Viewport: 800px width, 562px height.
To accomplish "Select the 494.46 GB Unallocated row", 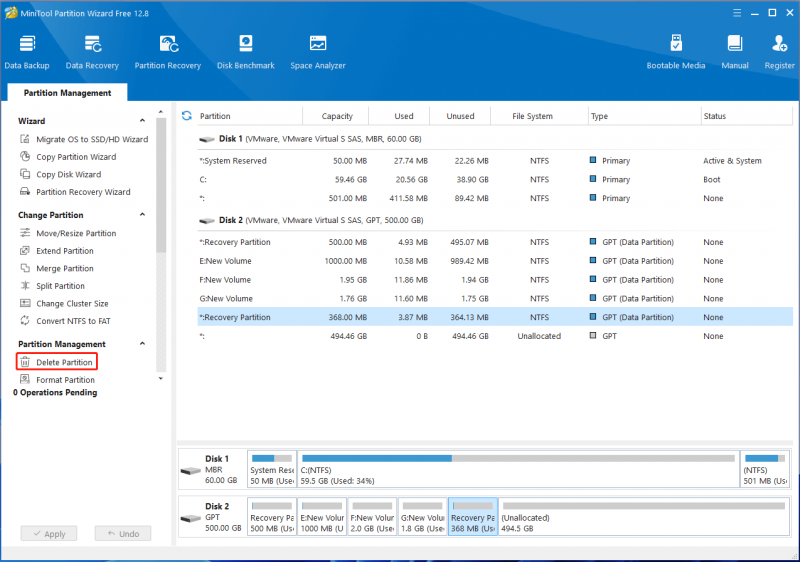I will point(495,336).
